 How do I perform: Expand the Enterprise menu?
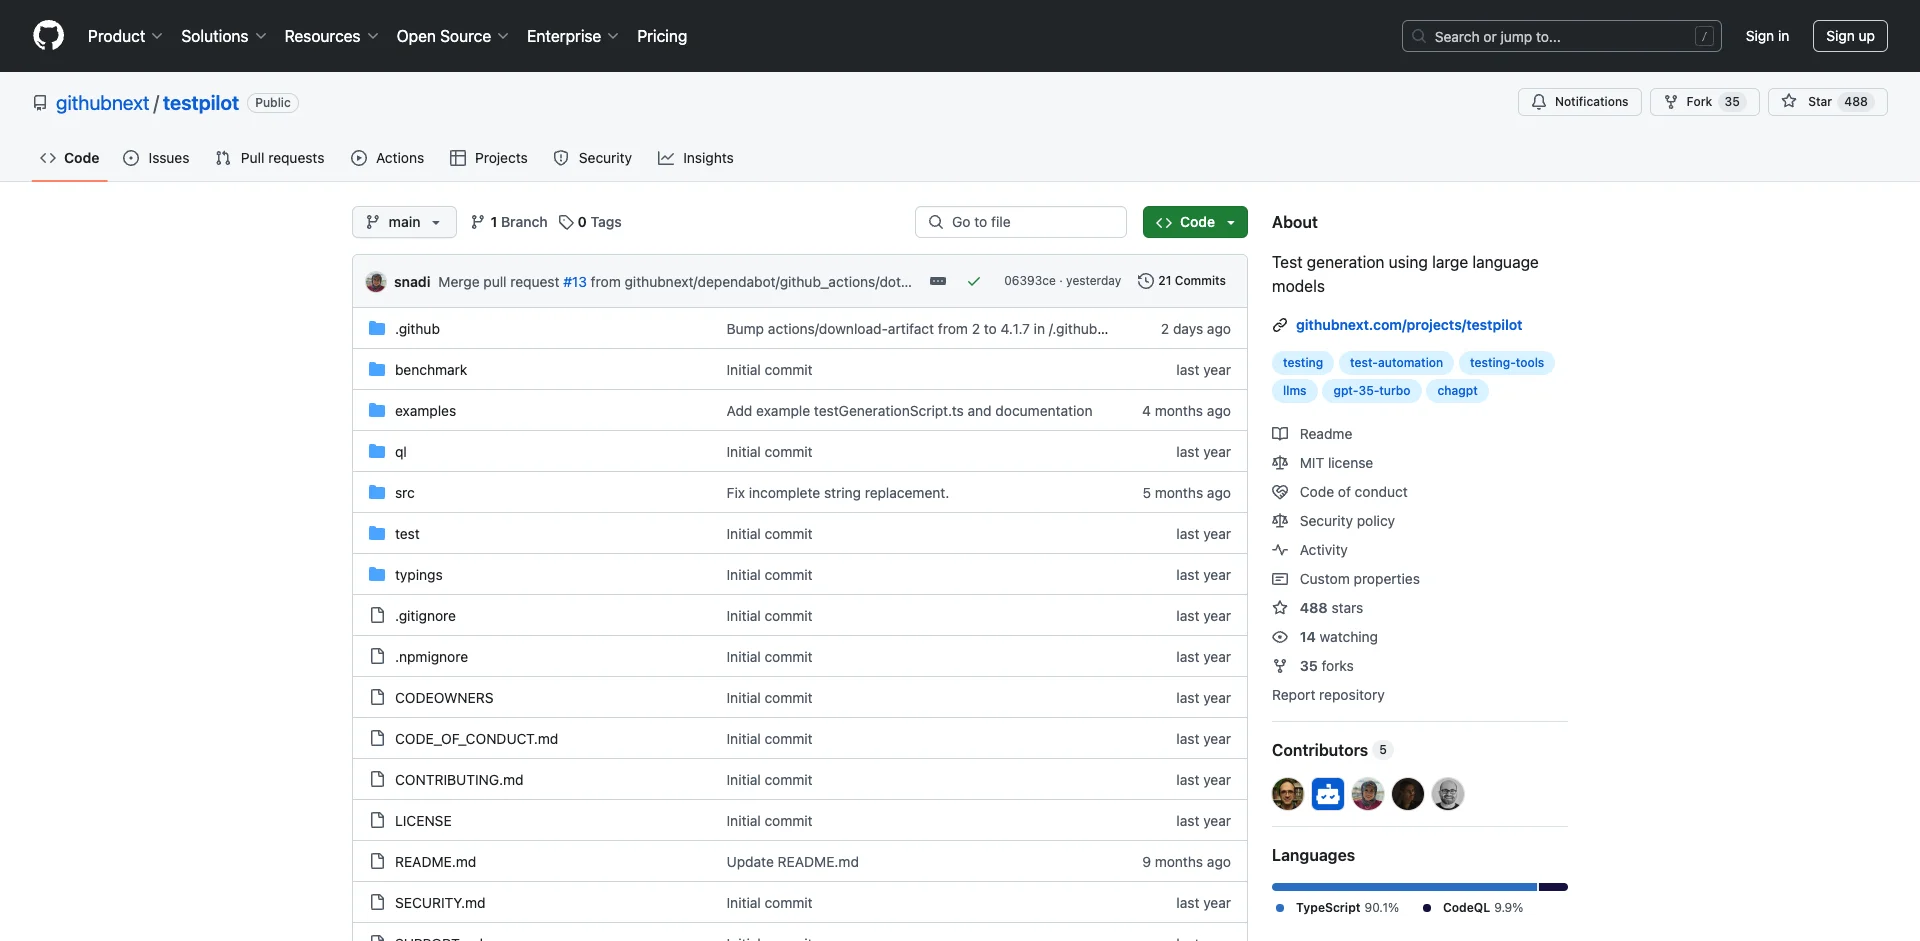click(573, 36)
